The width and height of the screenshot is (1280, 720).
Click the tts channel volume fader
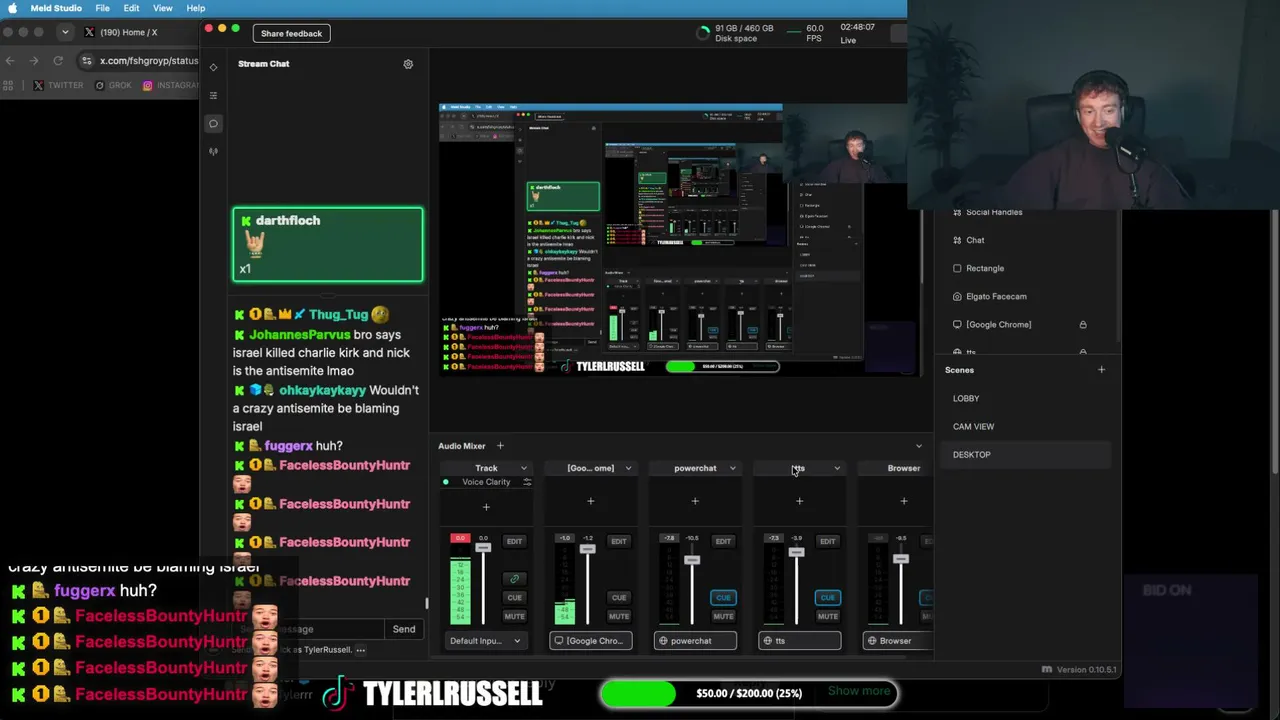tap(796, 552)
